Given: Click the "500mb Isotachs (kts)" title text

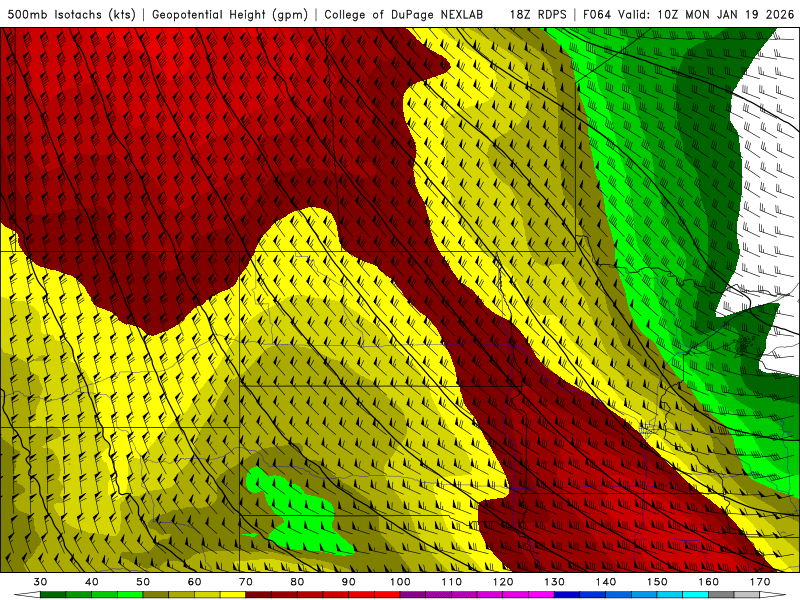Looking at the screenshot, I should click(x=71, y=14).
